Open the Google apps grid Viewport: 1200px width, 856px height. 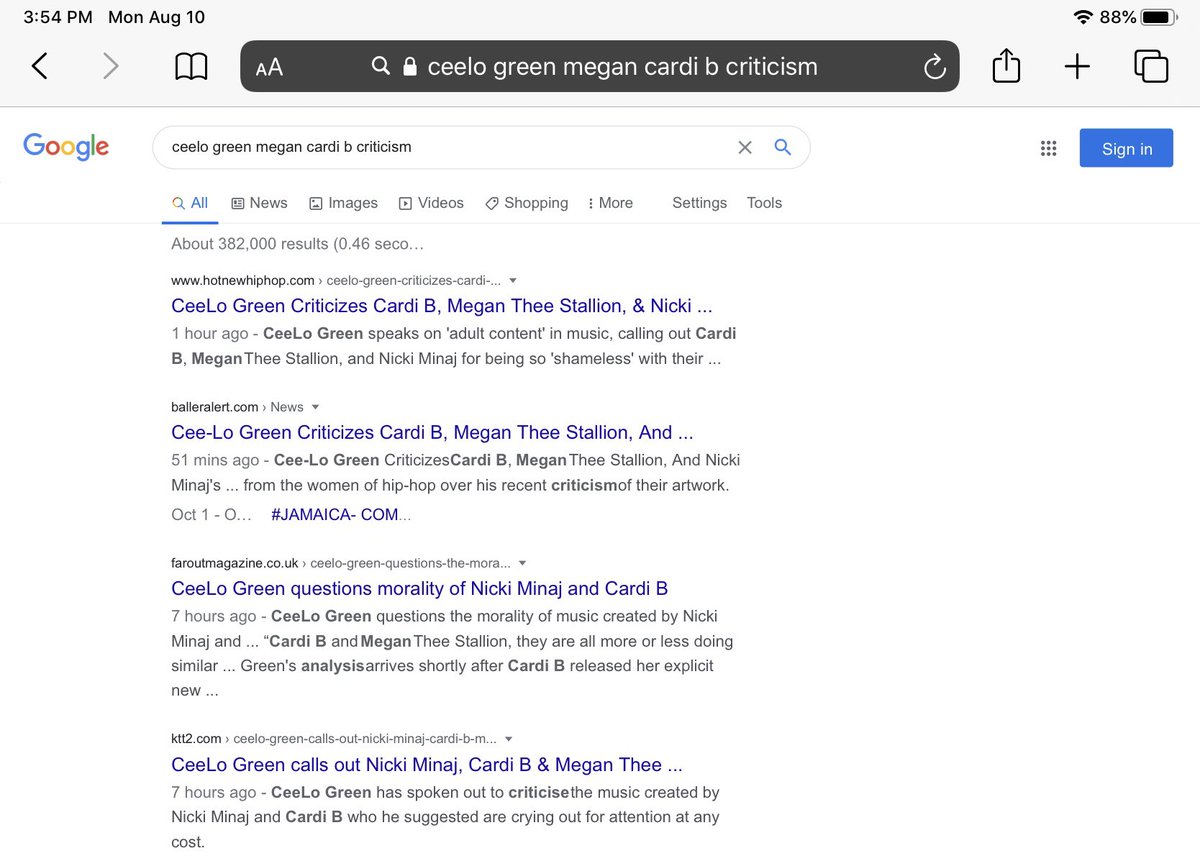click(x=1048, y=148)
